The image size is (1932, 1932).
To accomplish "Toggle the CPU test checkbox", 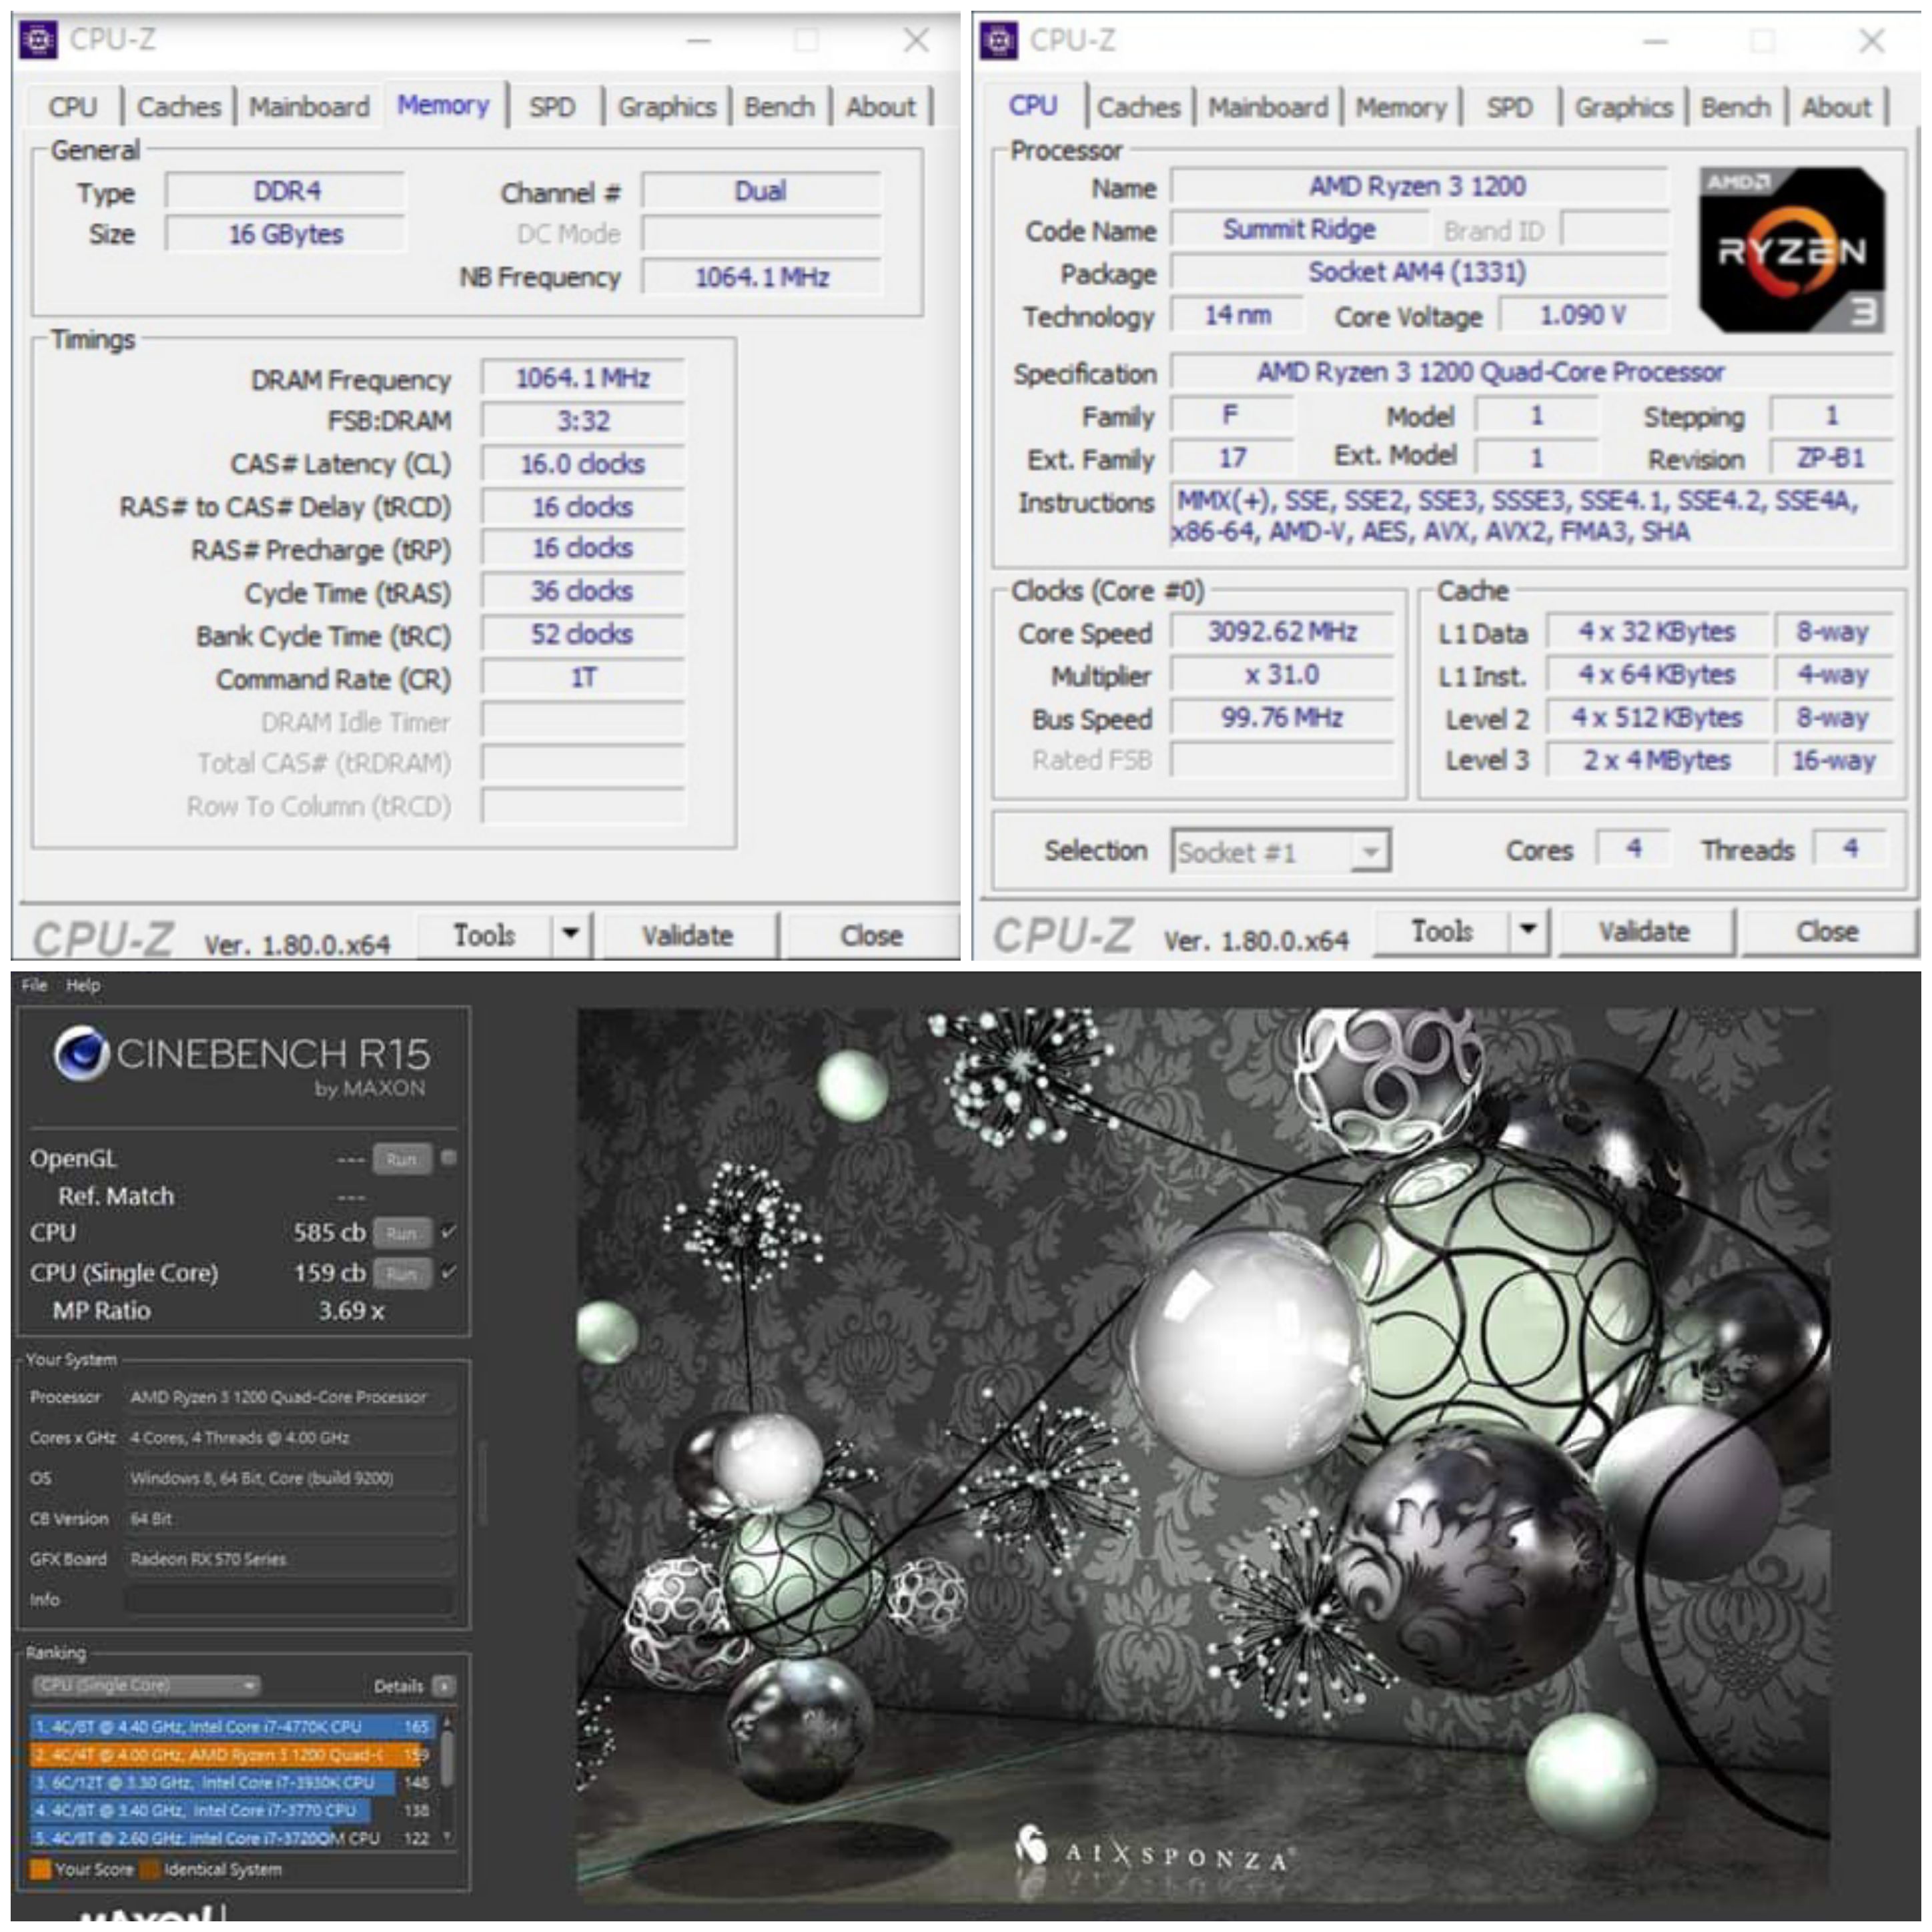I will click(448, 1232).
